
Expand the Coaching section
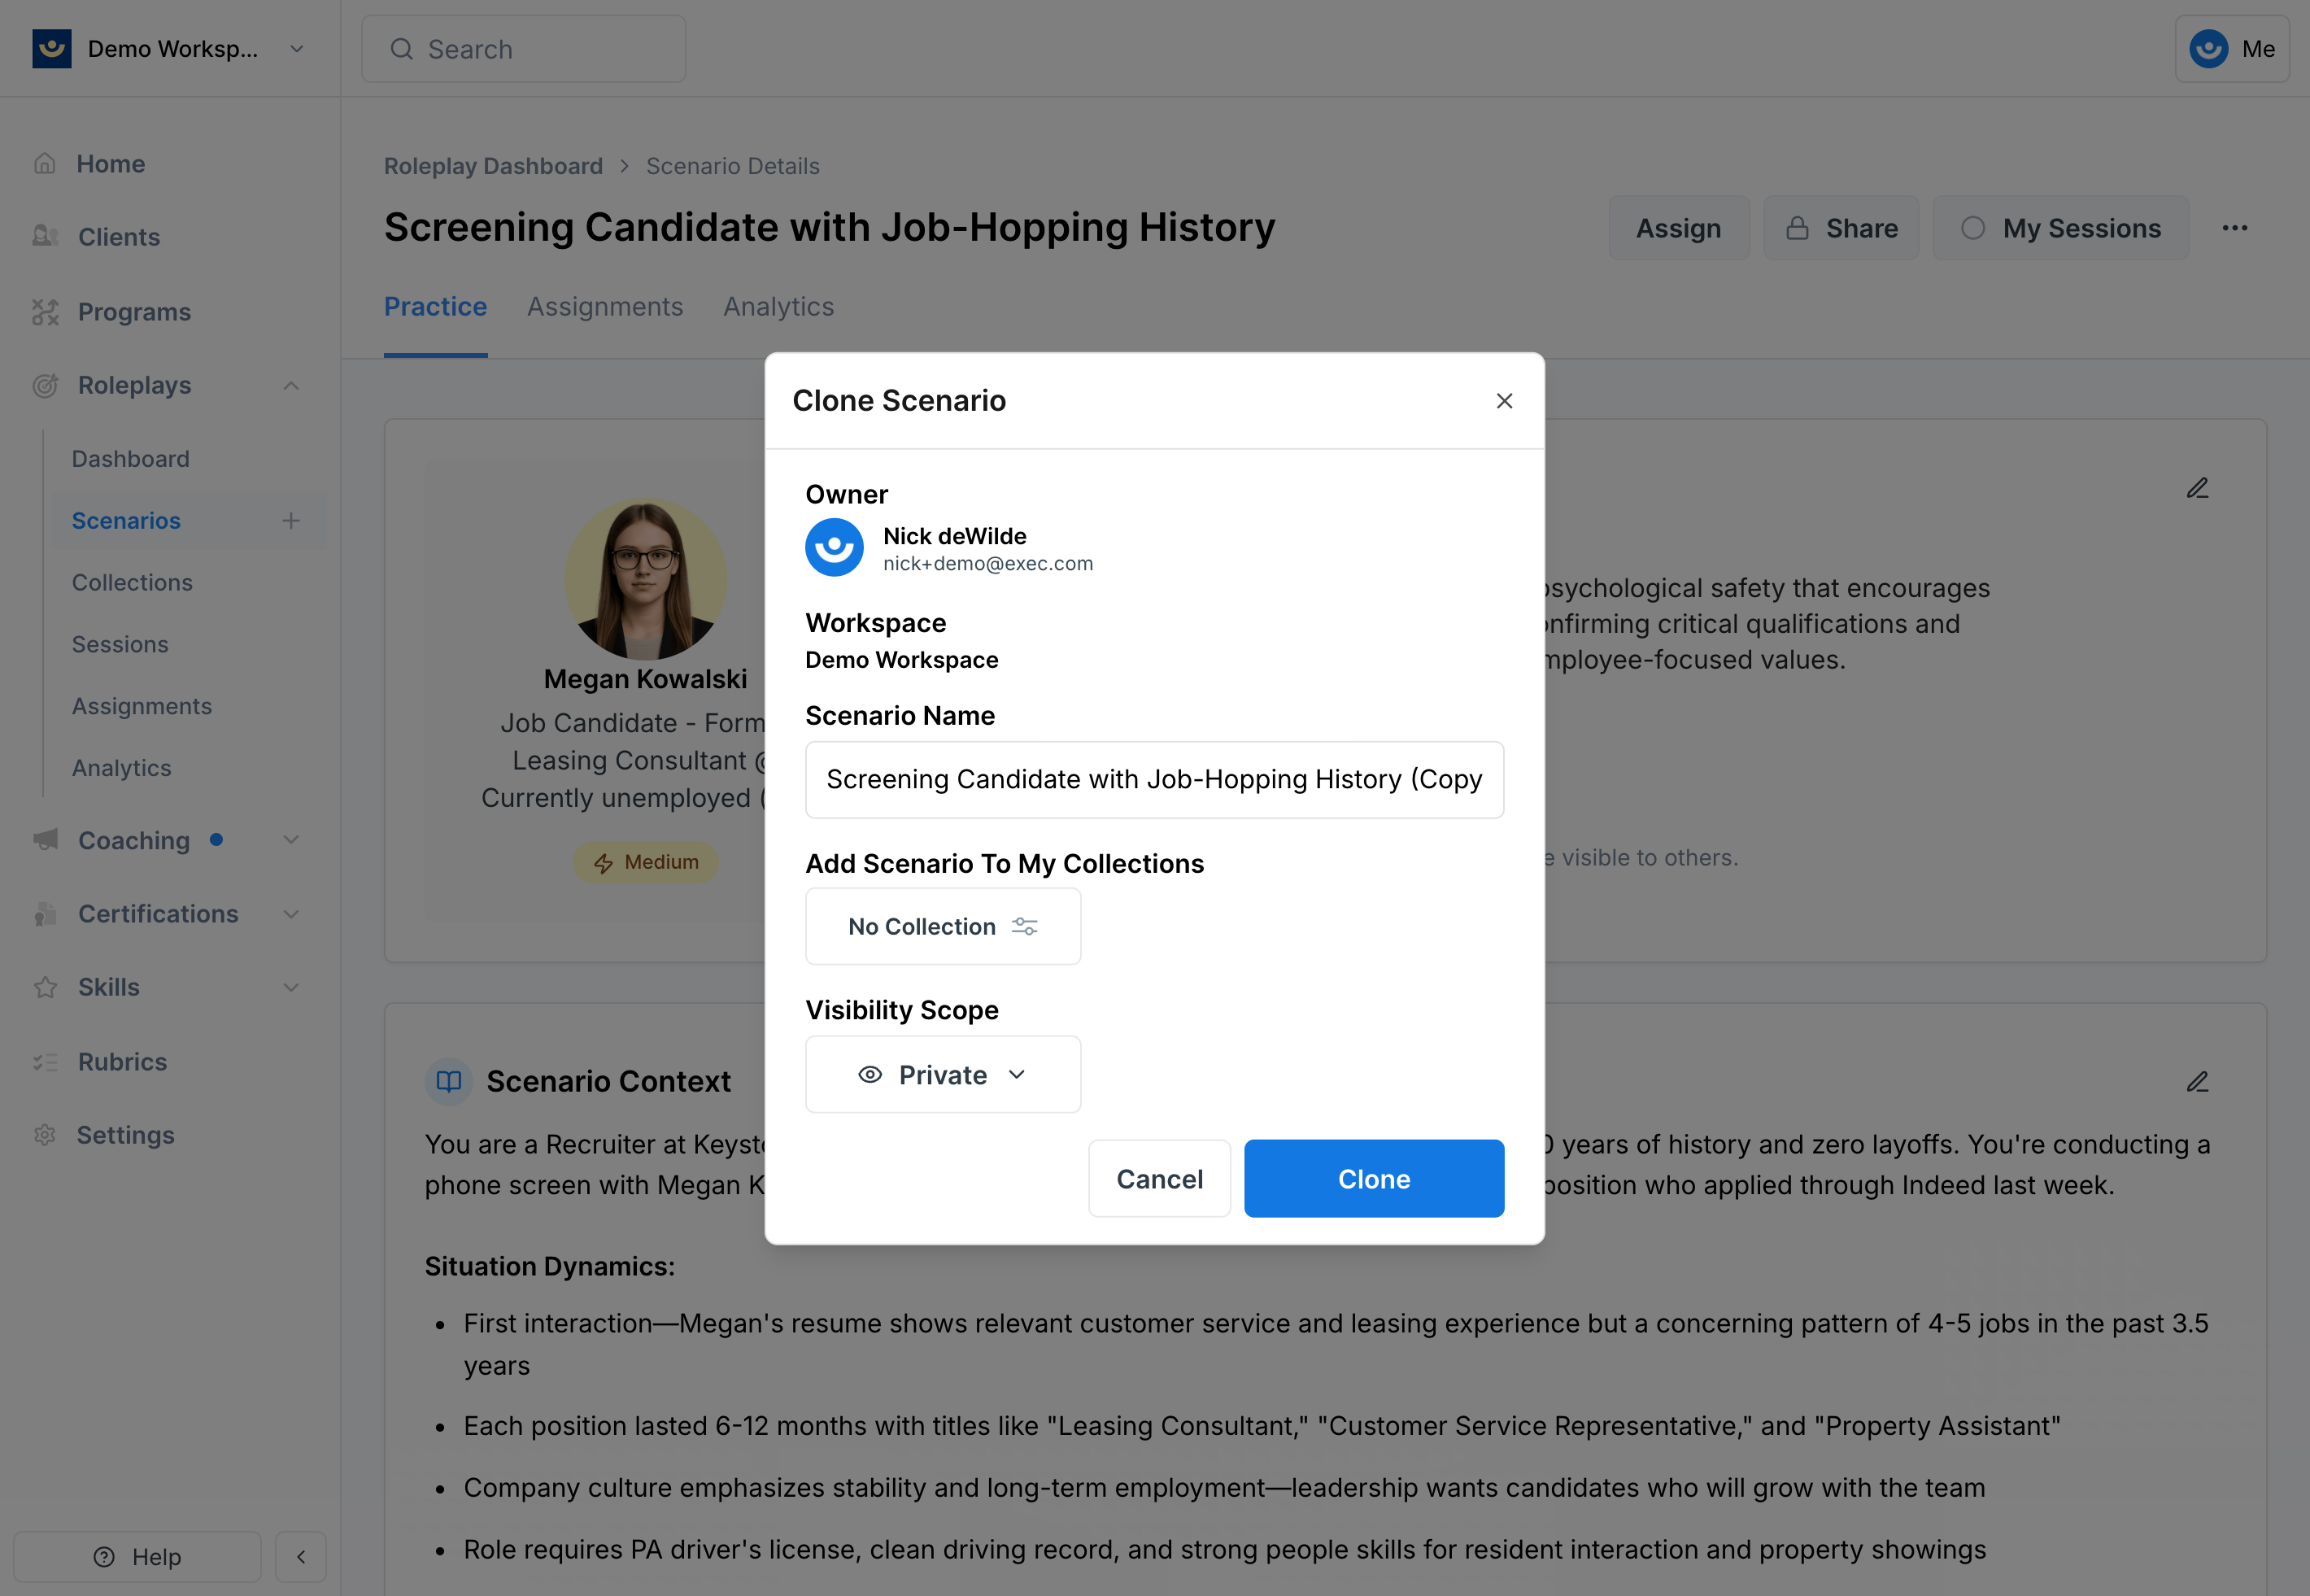291,840
